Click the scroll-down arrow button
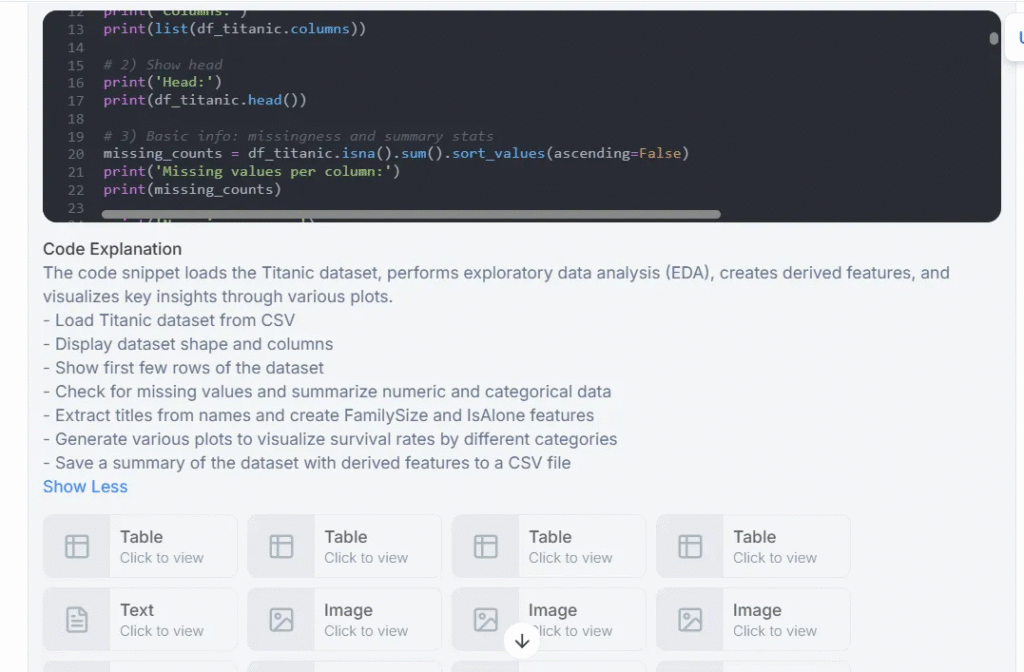The height and width of the screenshot is (672, 1024). point(522,641)
